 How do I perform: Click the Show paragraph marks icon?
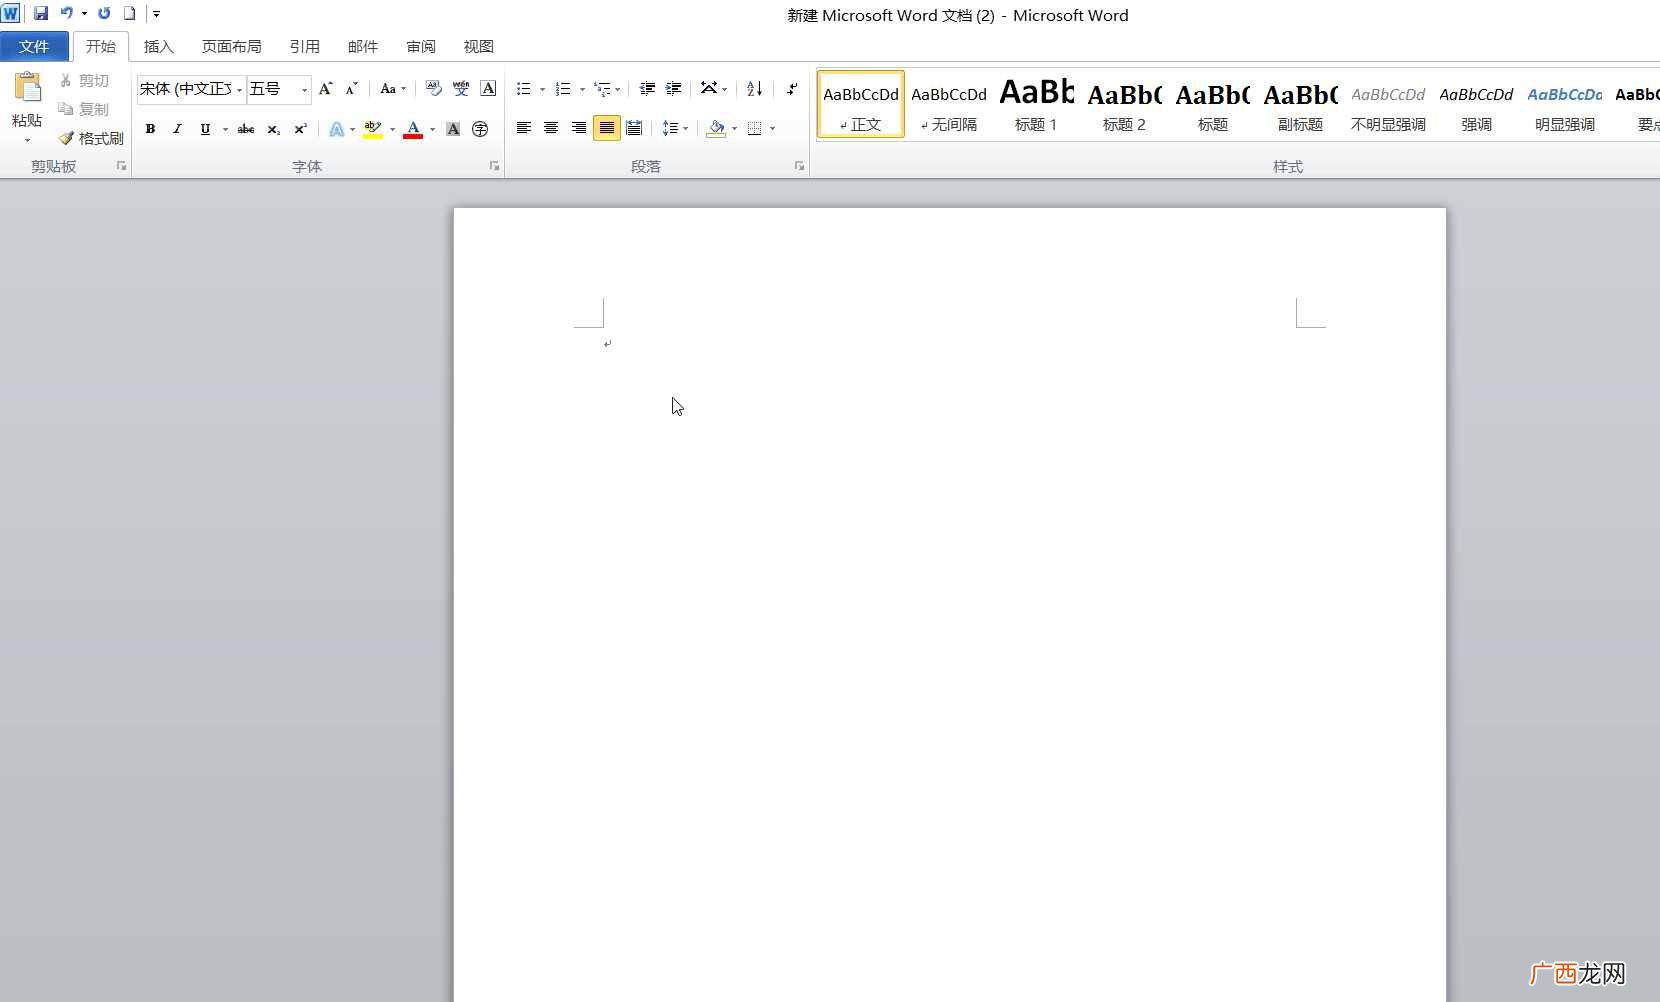click(792, 89)
